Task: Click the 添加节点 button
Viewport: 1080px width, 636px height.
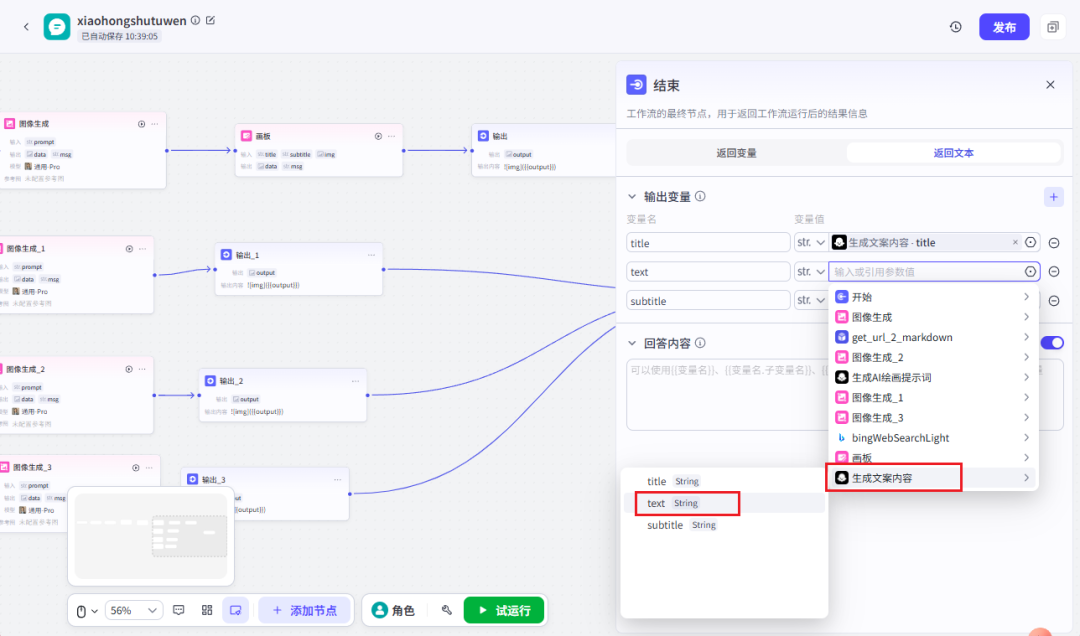Action: 304,611
